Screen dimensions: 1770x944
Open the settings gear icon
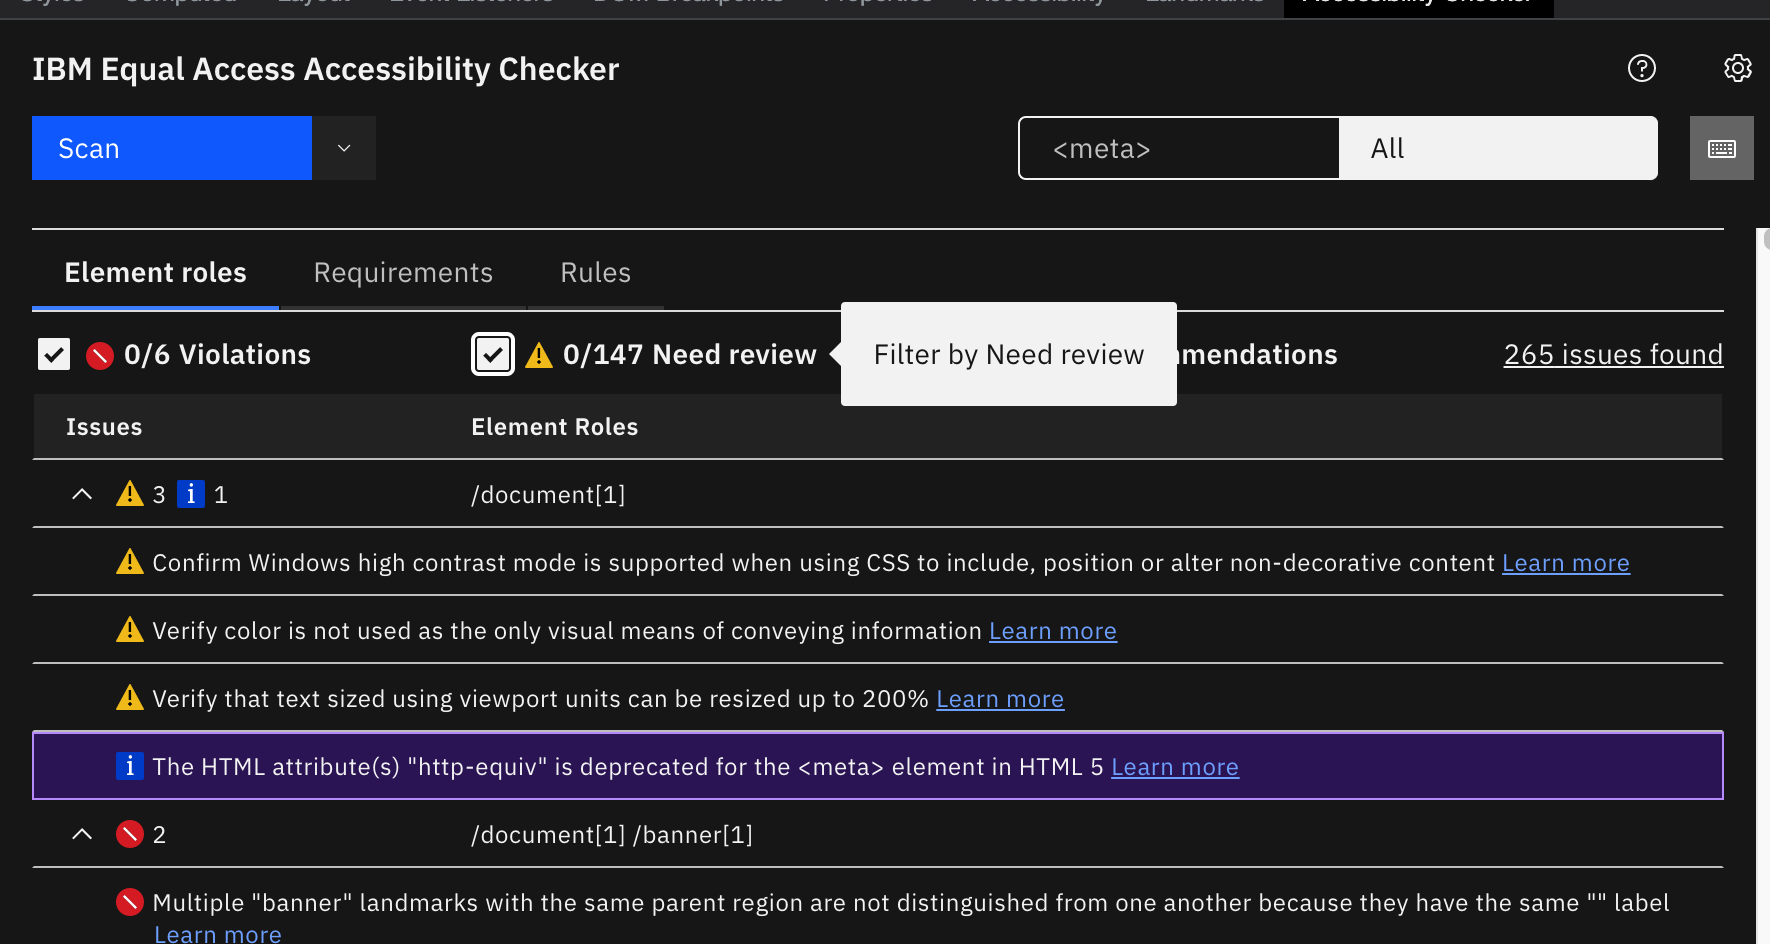pos(1737,68)
